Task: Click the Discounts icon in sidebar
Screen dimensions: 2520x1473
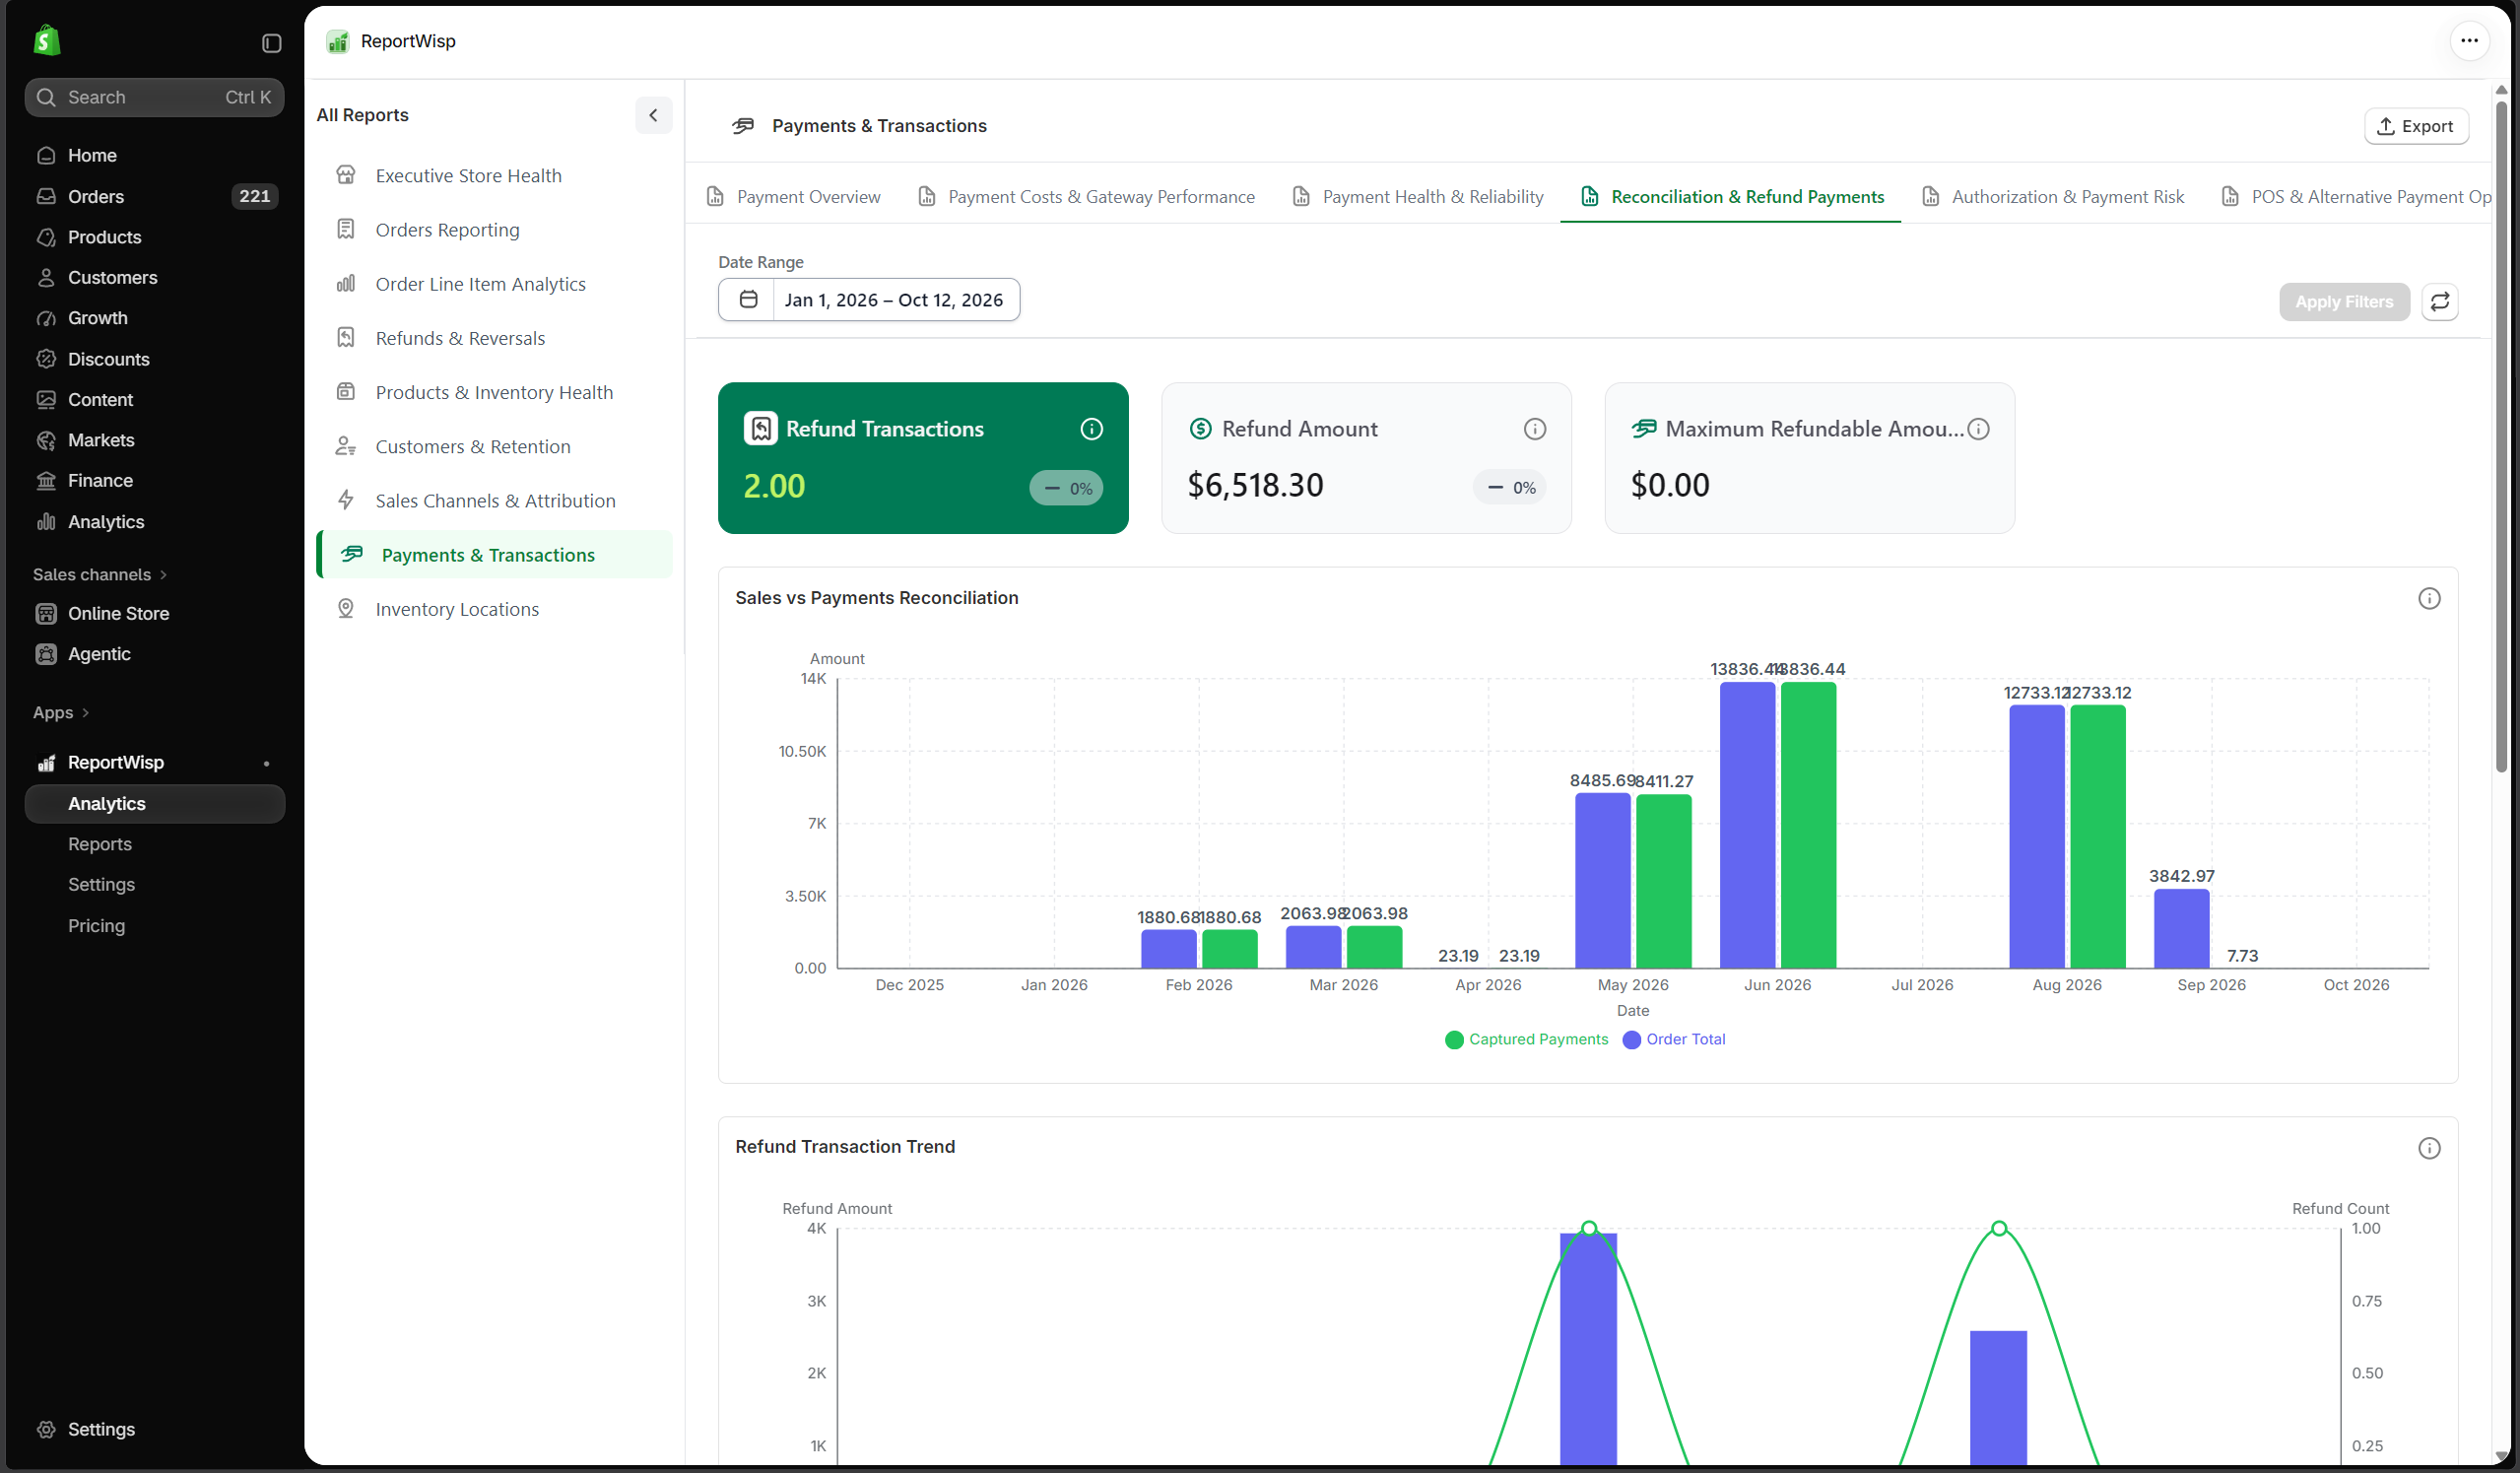Action: coord(46,359)
